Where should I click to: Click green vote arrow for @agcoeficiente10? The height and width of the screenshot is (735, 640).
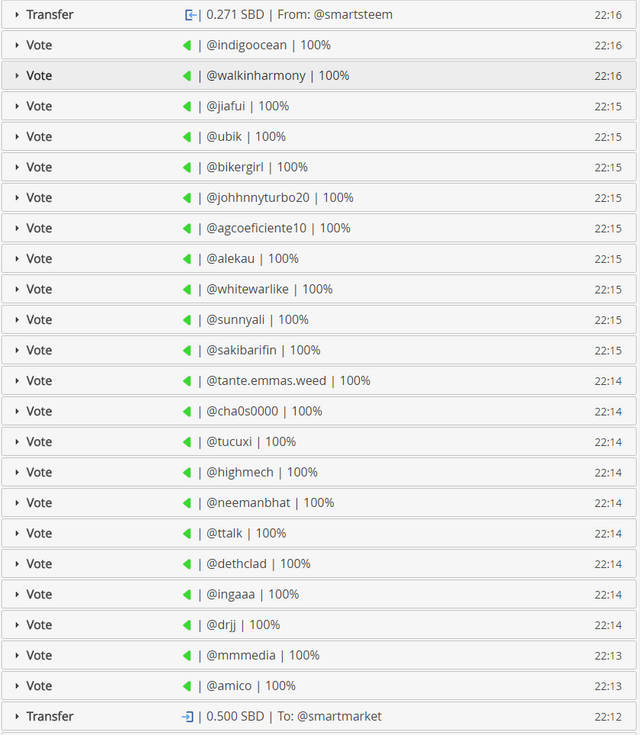(x=187, y=228)
